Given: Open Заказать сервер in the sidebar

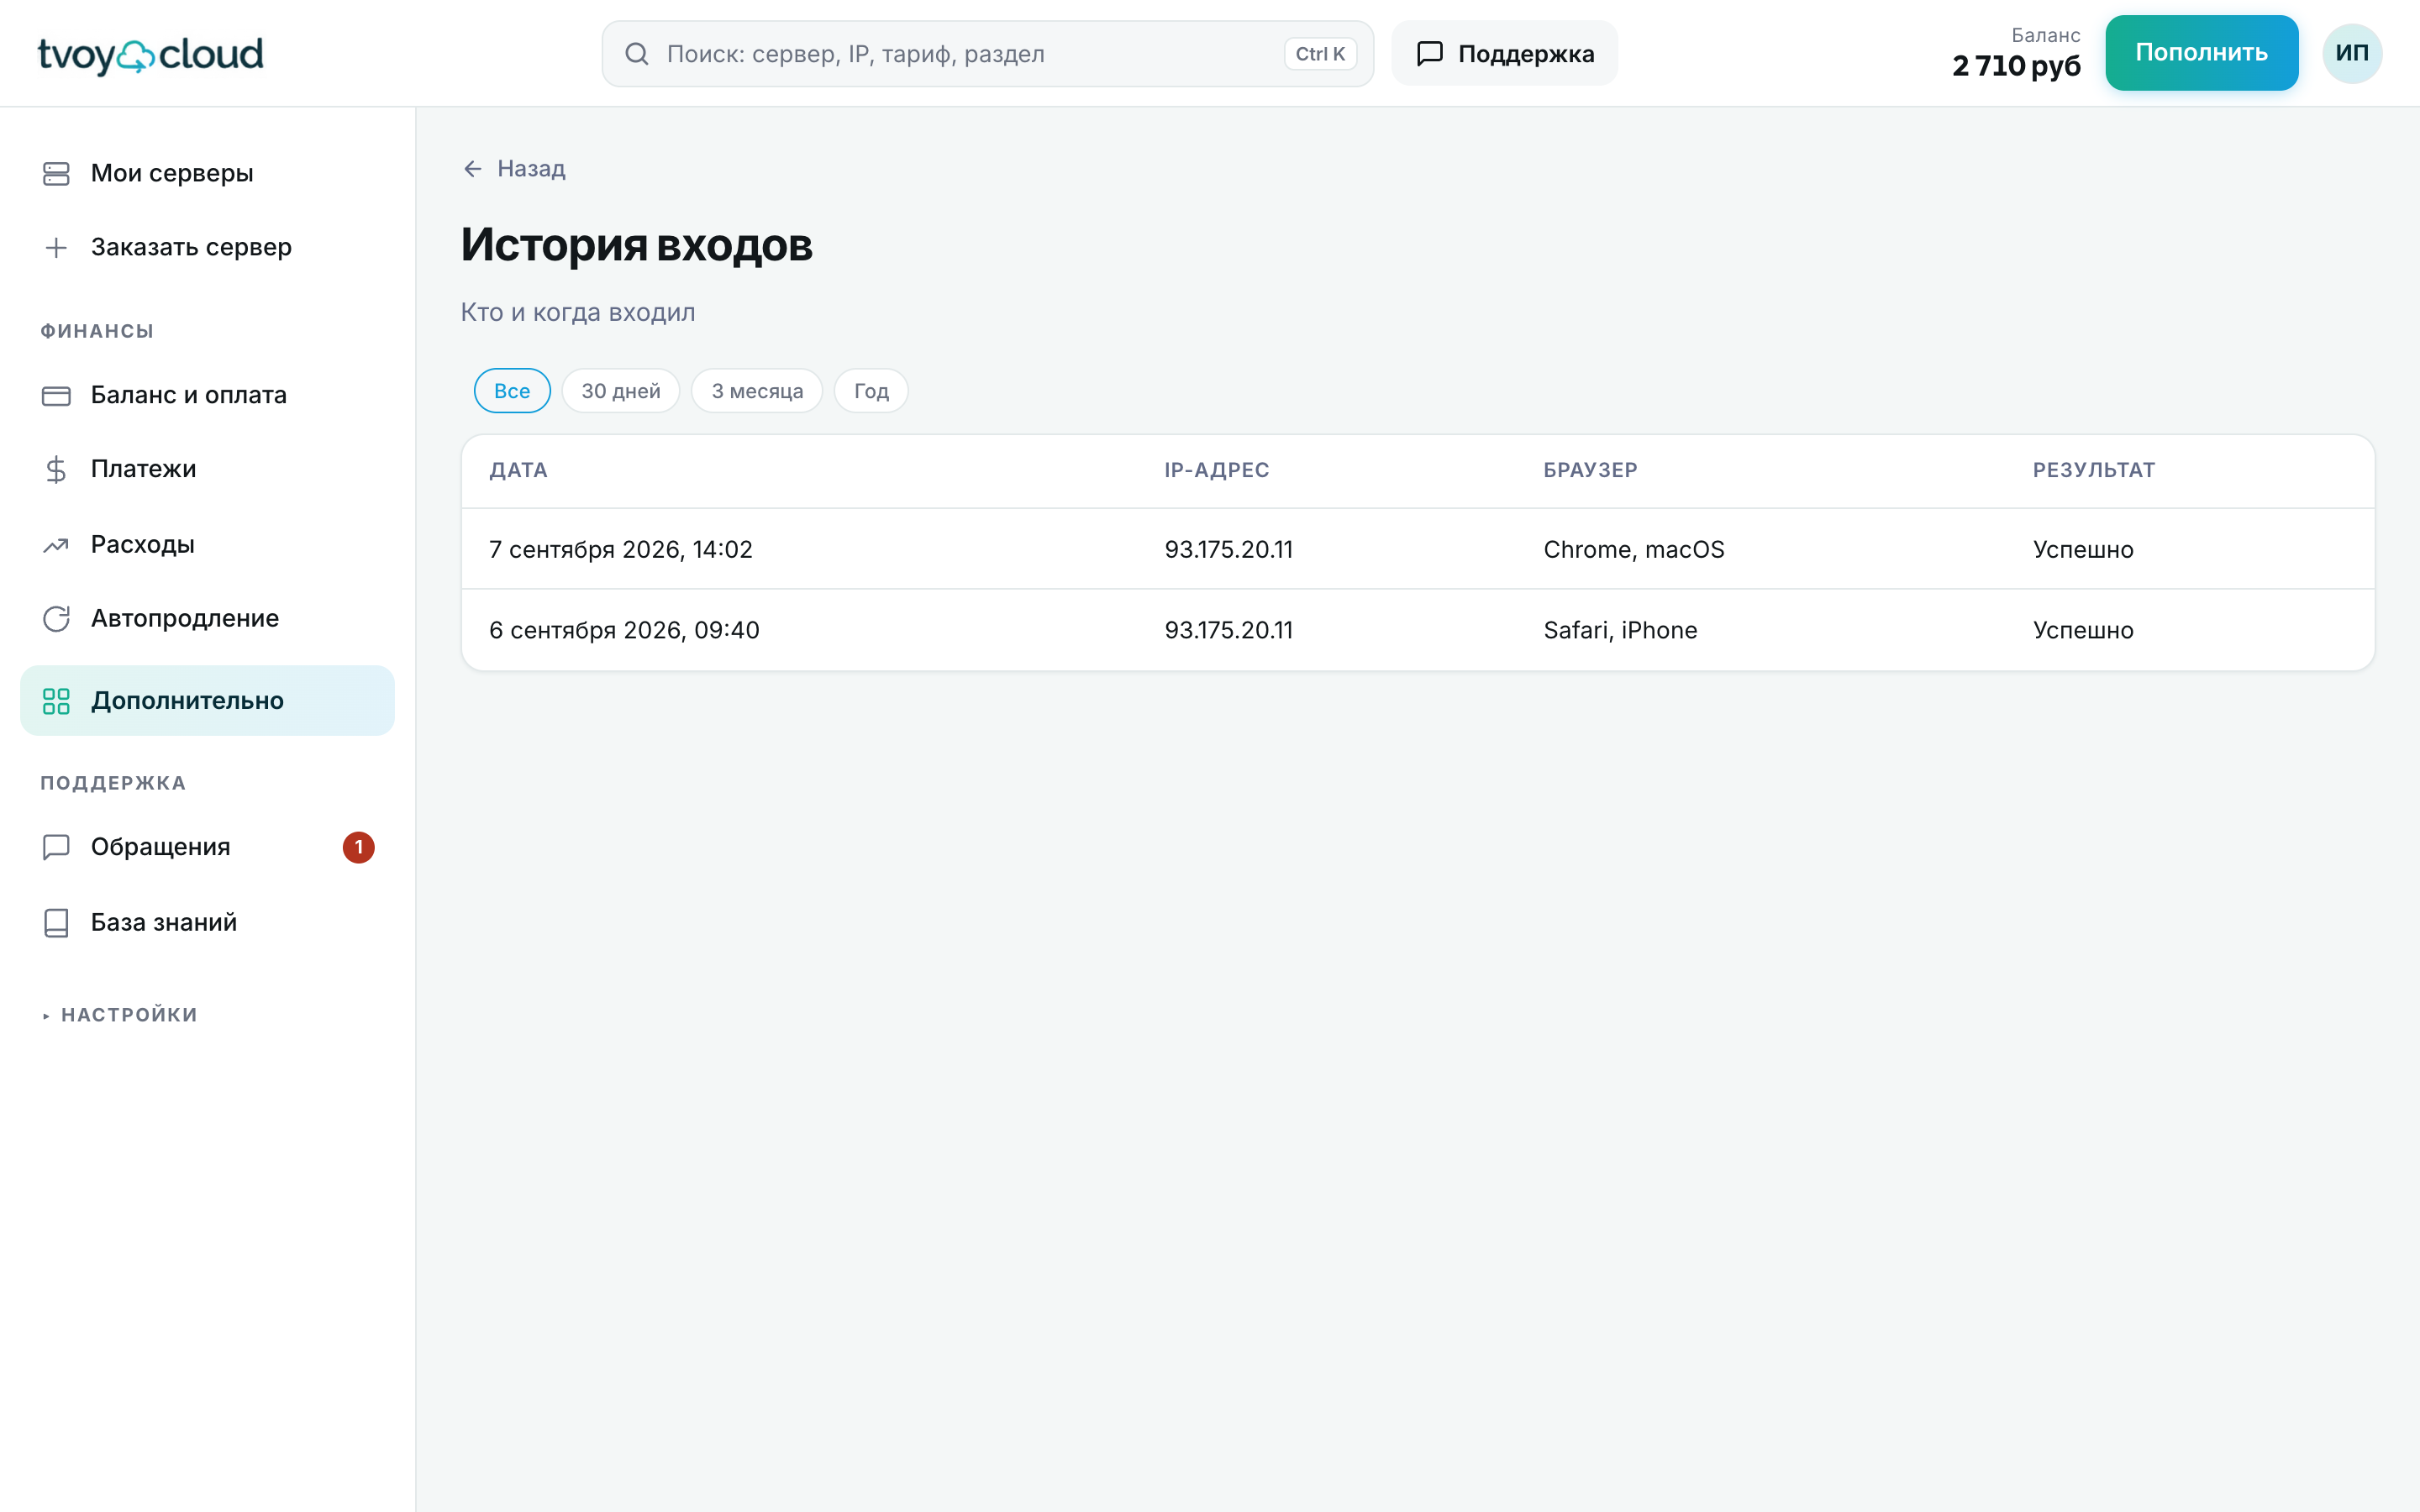Looking at the screenshot, I should pos(207,247).
